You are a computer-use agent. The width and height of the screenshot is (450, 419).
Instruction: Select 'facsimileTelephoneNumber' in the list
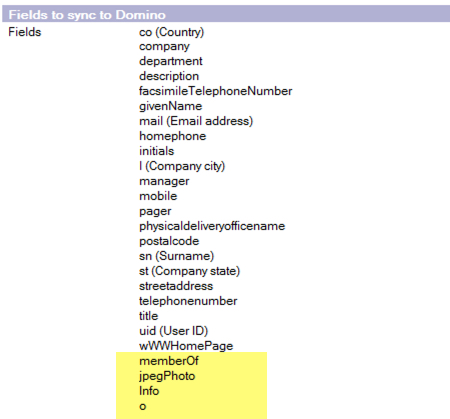tap(215, 91)
